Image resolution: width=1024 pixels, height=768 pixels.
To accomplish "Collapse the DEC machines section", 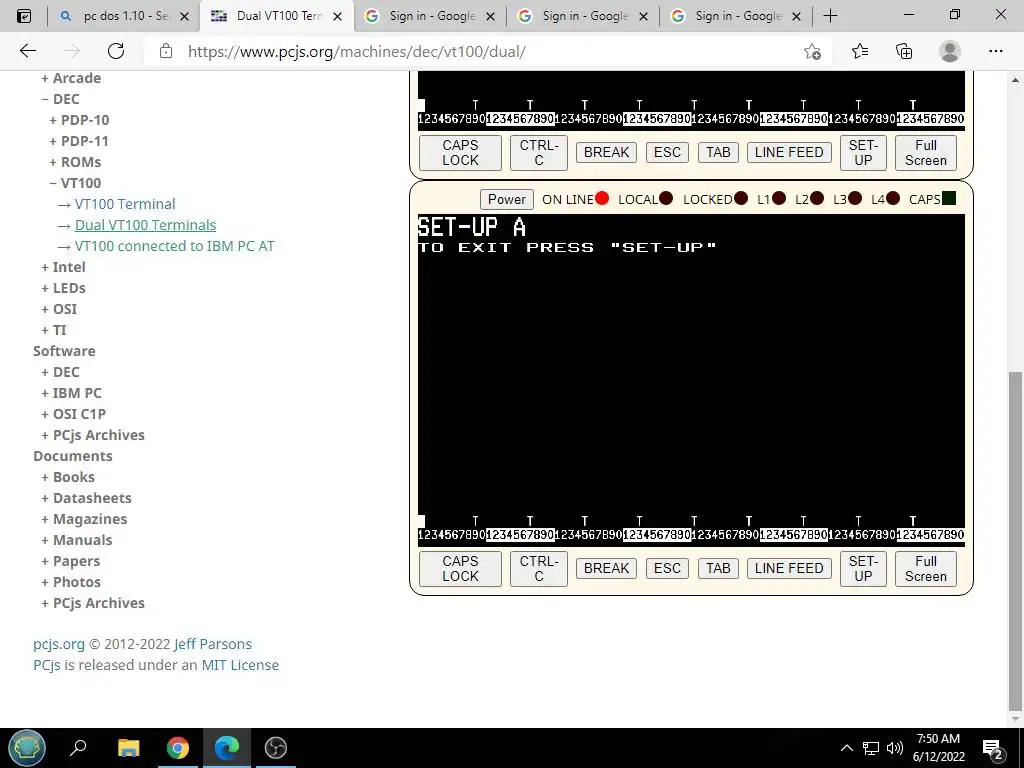I will coord(60,99).
